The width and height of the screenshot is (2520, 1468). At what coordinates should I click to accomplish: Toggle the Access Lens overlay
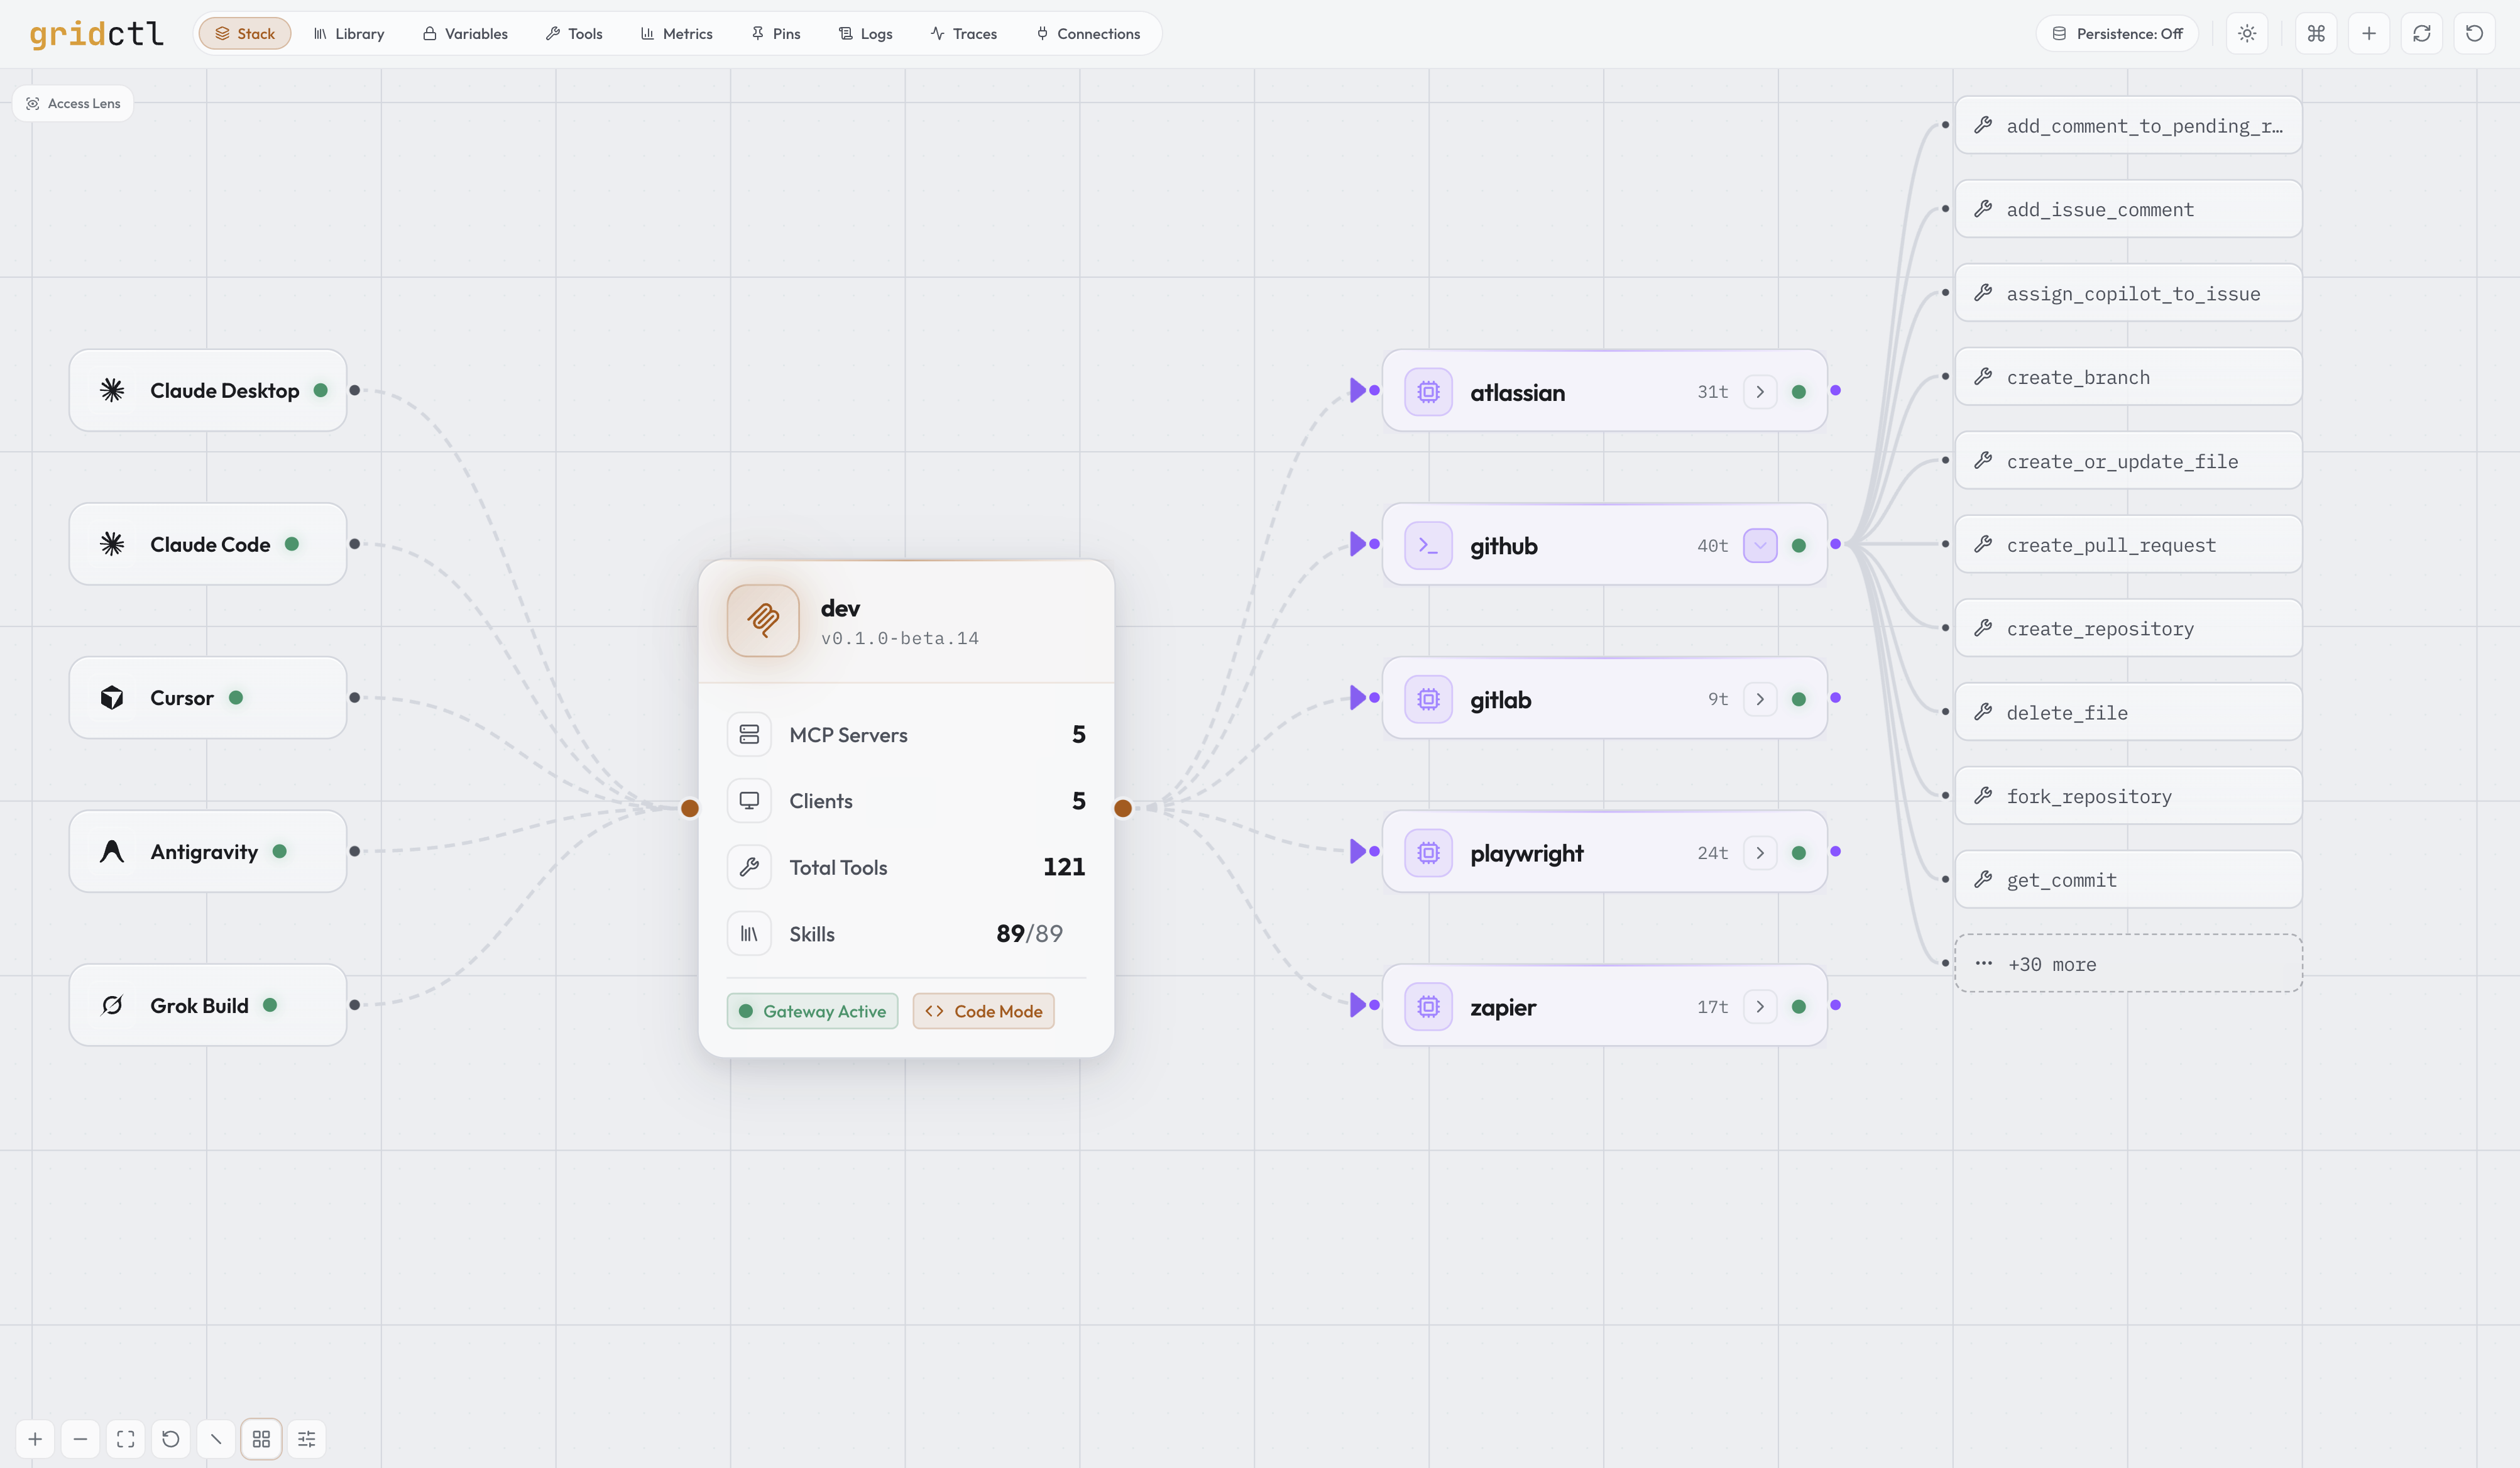click(x=73, y=103)
